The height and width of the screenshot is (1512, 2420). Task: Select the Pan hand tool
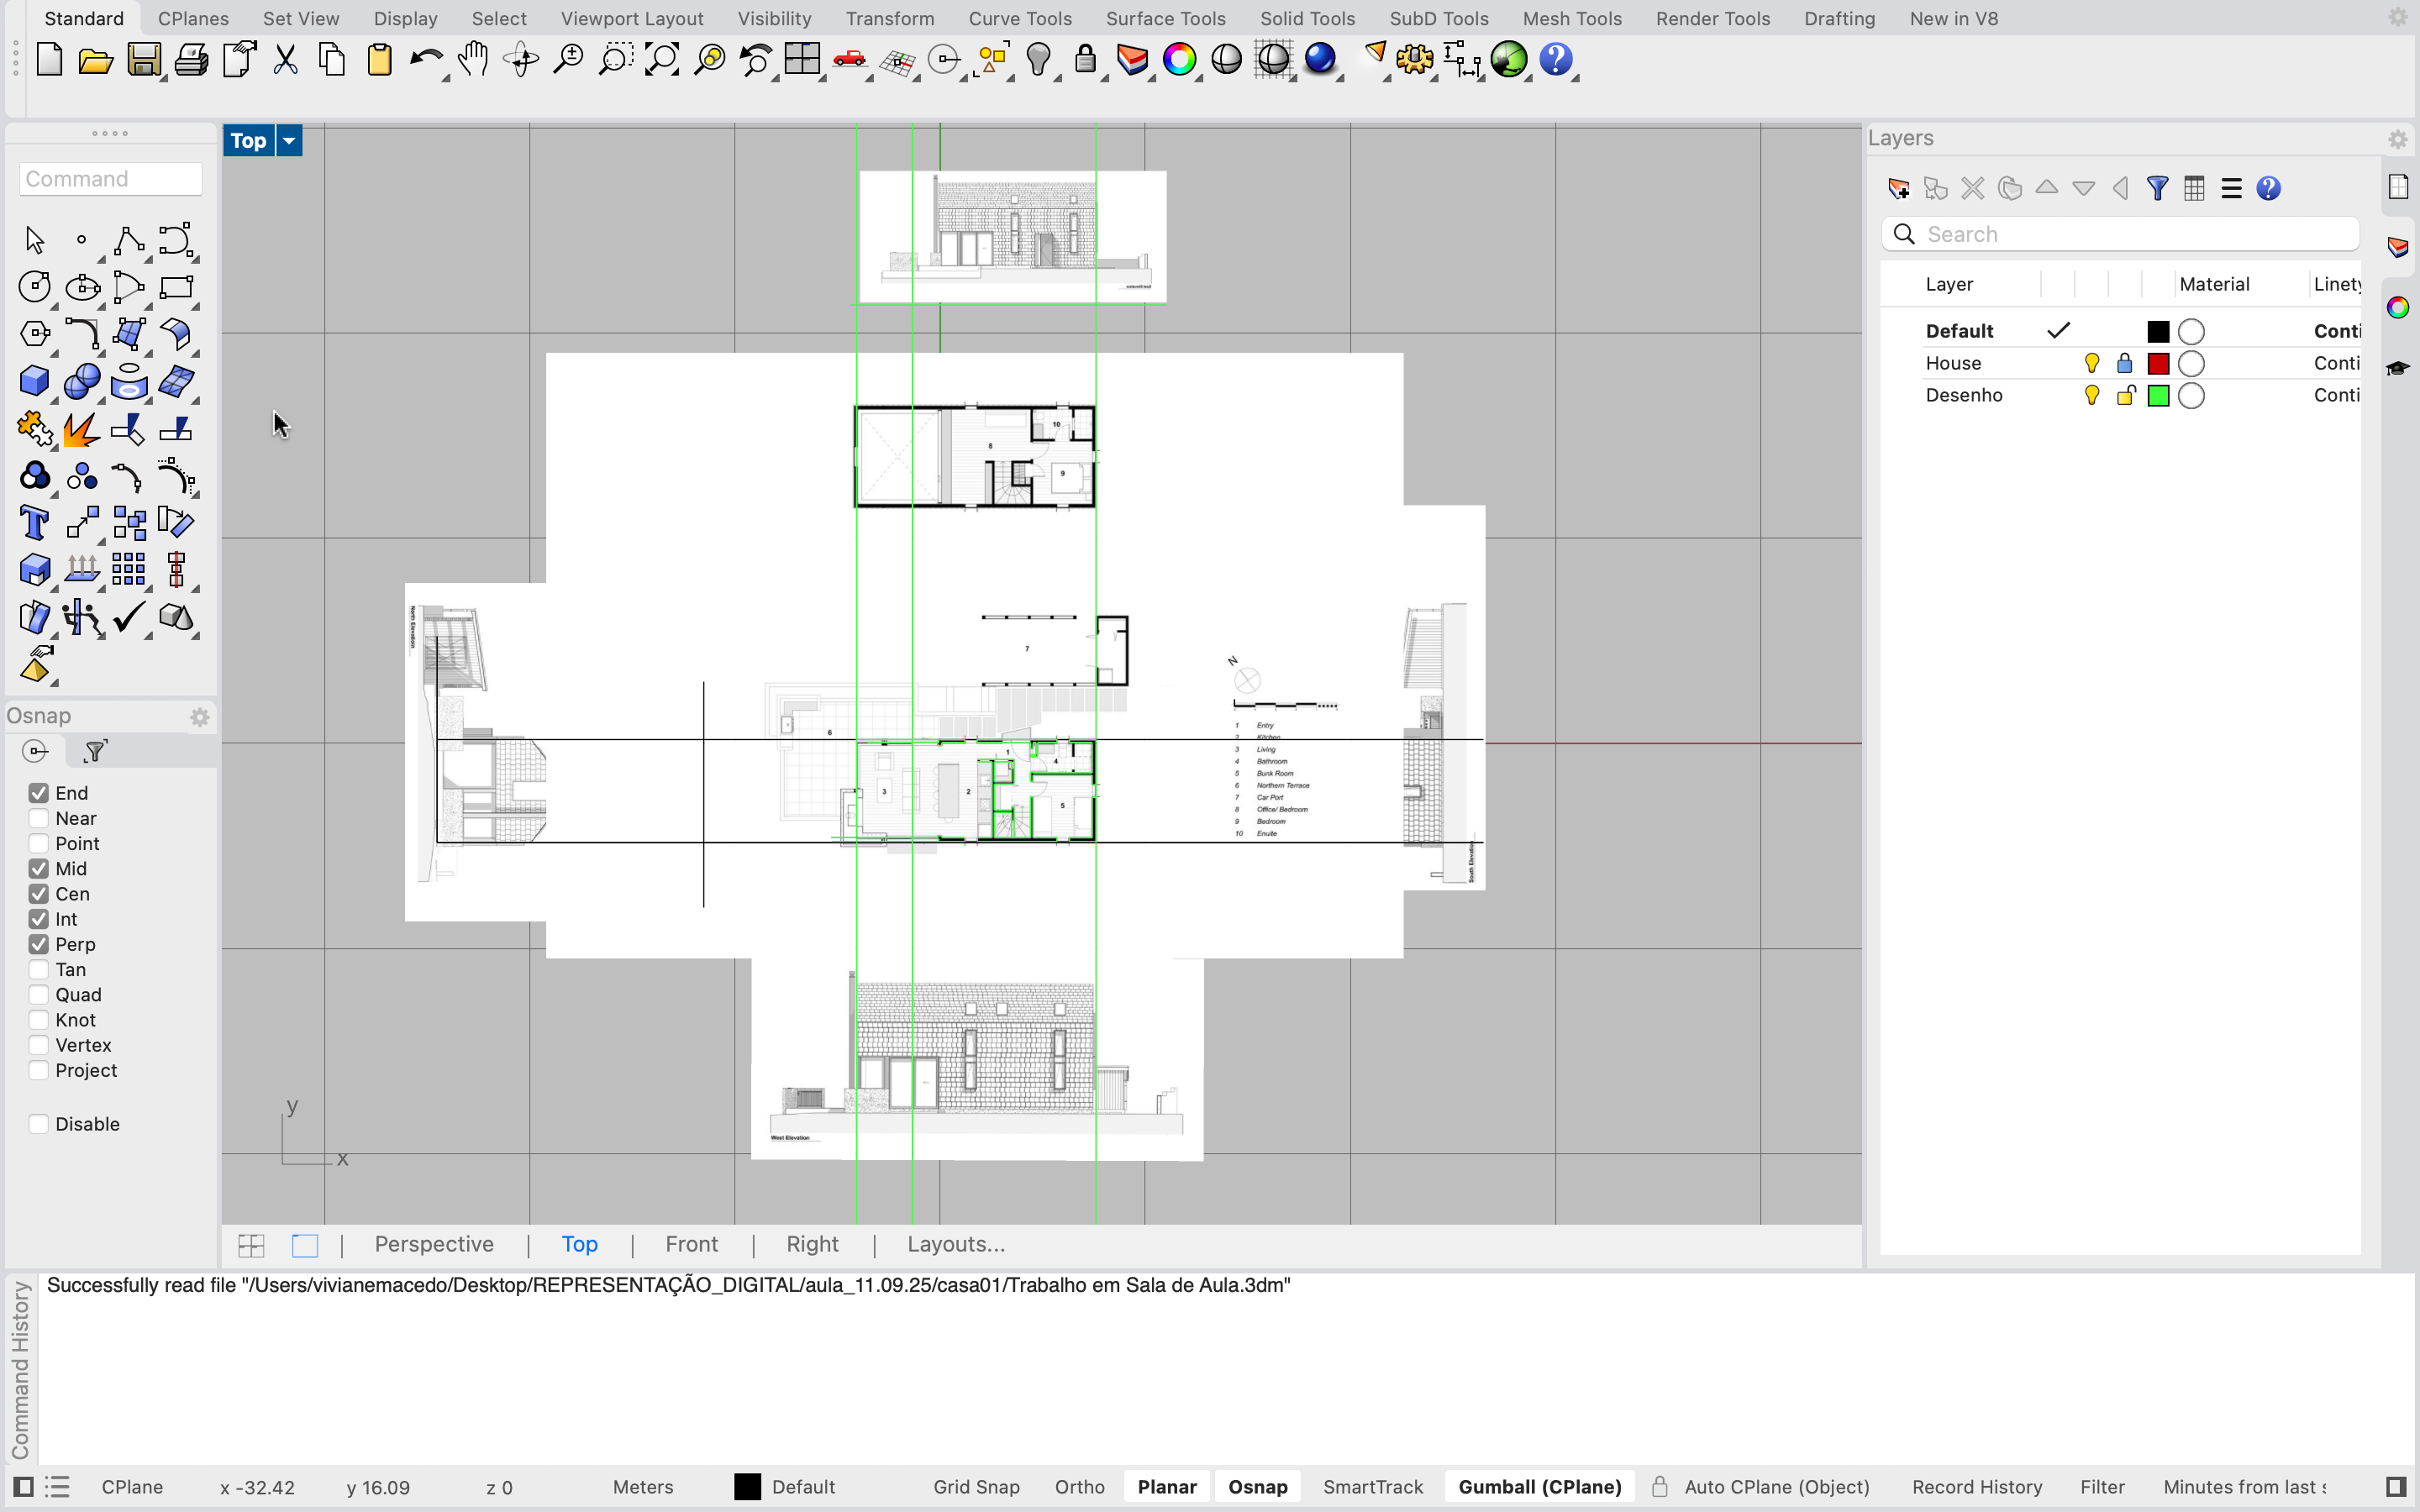coord(473,60)
